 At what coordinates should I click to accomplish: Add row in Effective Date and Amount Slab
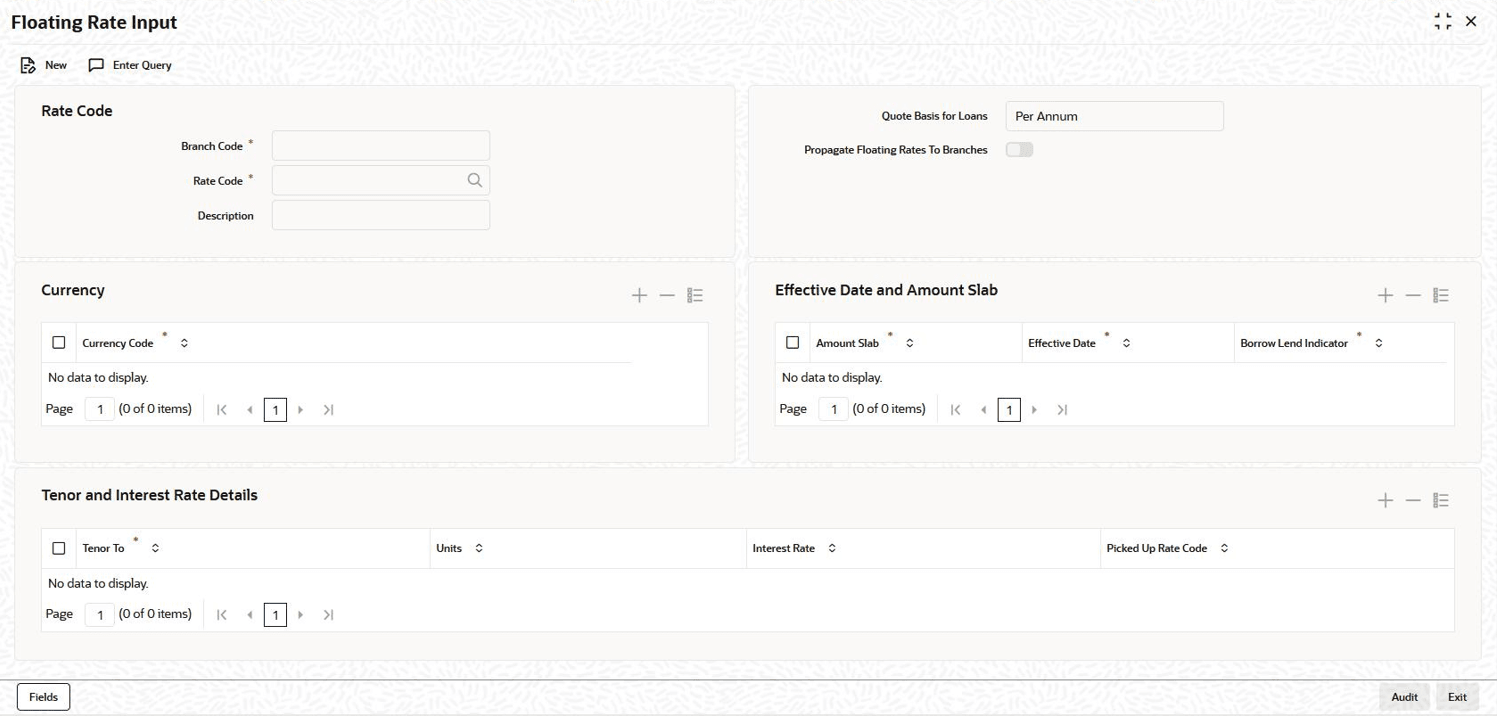[1385, 295]
